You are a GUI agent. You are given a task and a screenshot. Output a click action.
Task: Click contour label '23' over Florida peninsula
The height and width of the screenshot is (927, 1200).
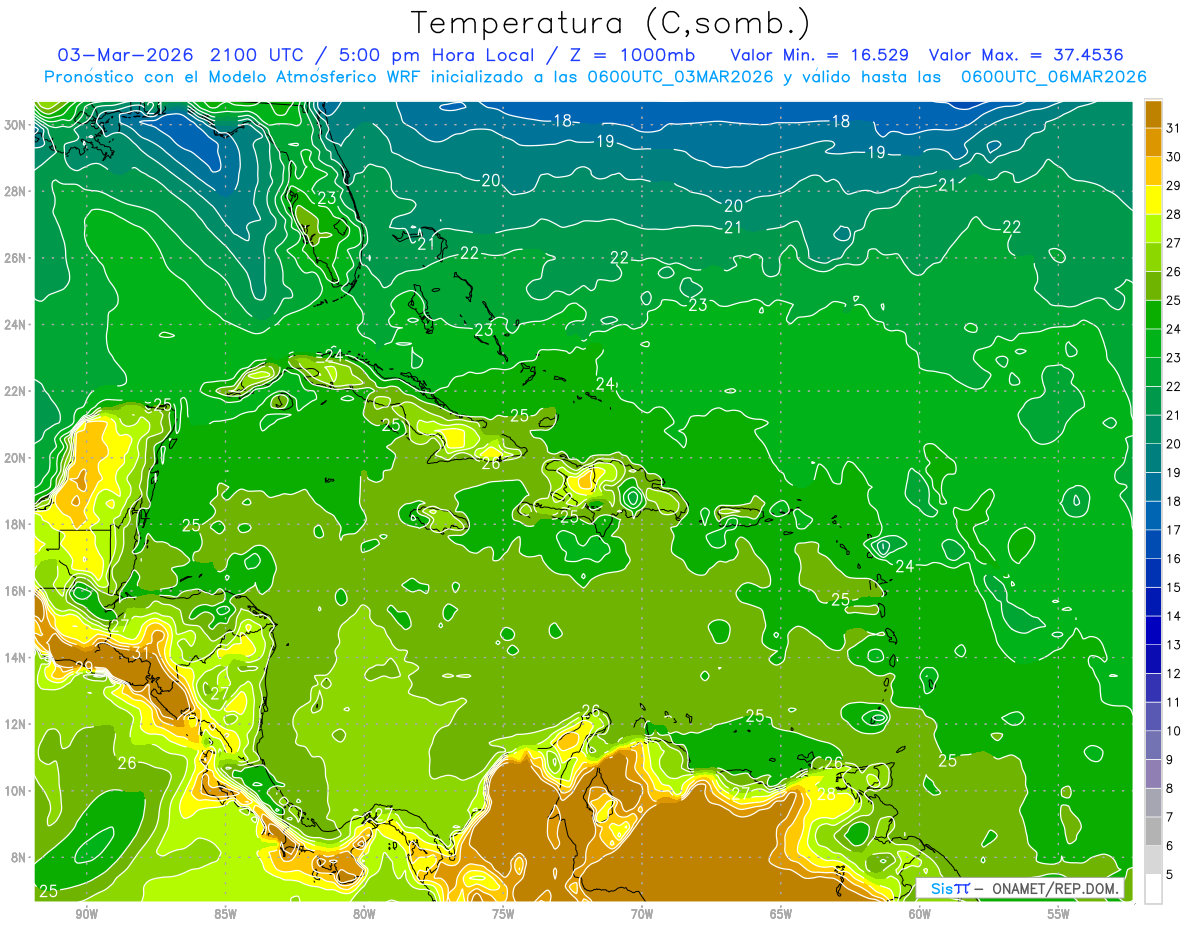[327, 198]
